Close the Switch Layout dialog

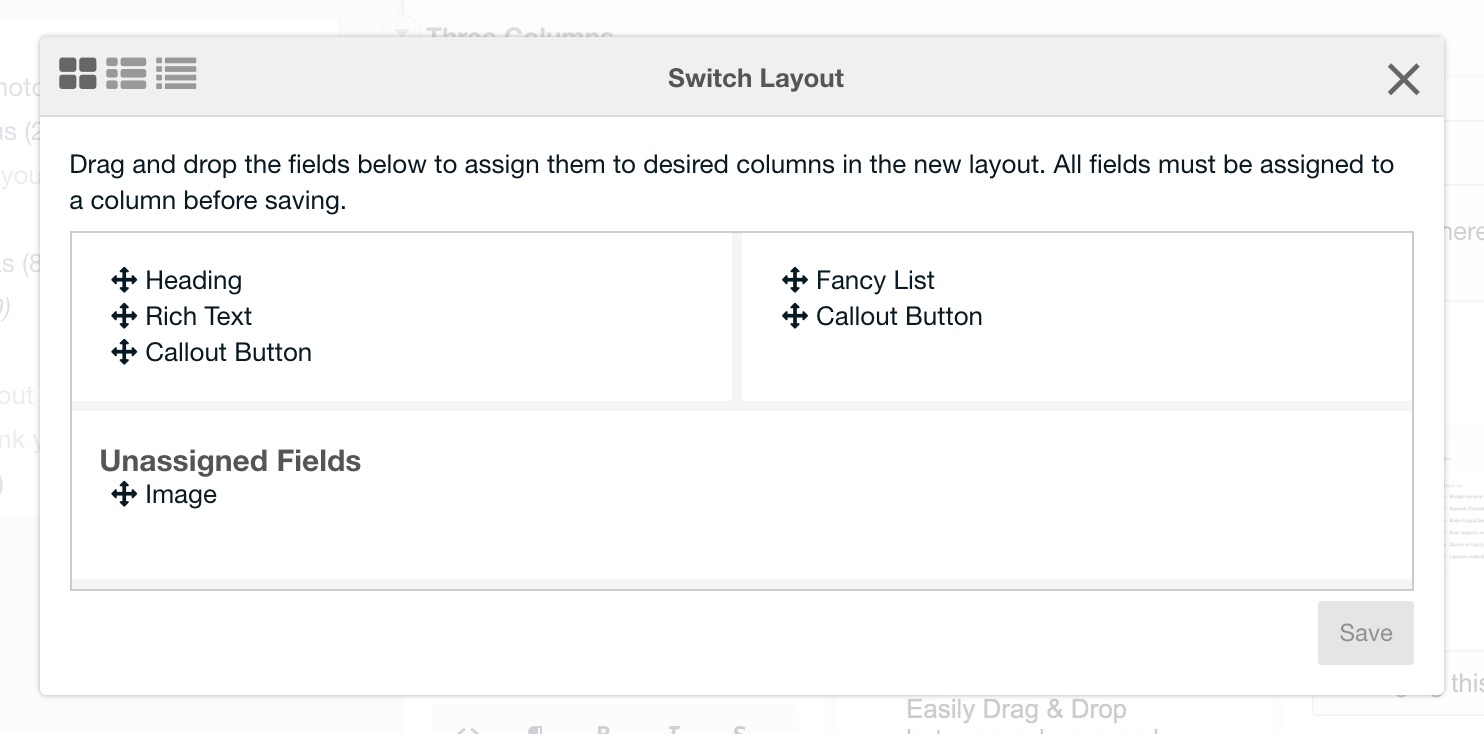pos(1404,79)
